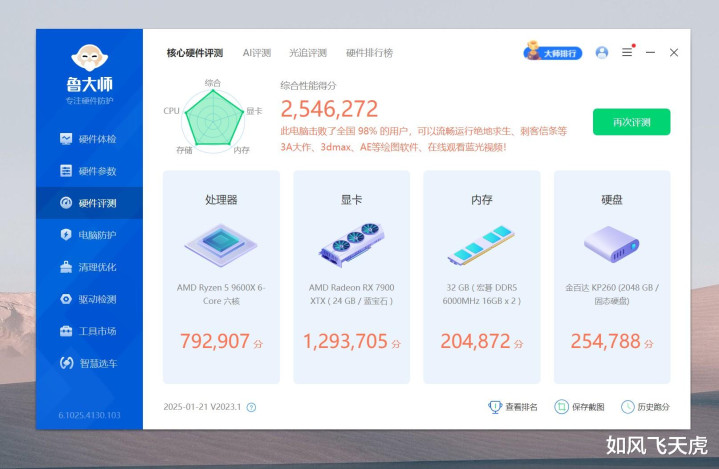The height and width of the screenshot is (469, 719).
Task: Click the memory score 204,872
Action: coord(475,342)
